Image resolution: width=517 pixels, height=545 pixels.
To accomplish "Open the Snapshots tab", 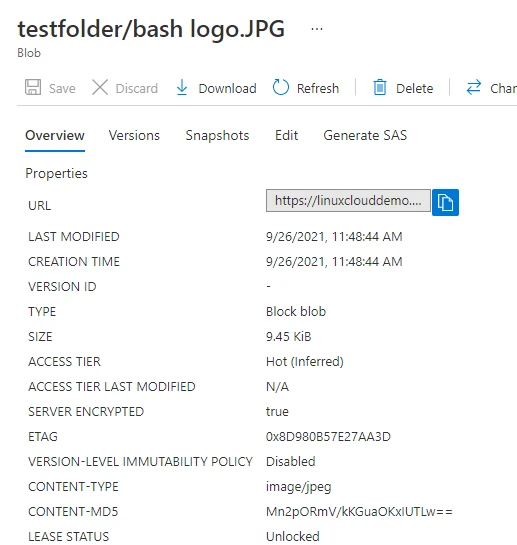I will click(217, 135).
